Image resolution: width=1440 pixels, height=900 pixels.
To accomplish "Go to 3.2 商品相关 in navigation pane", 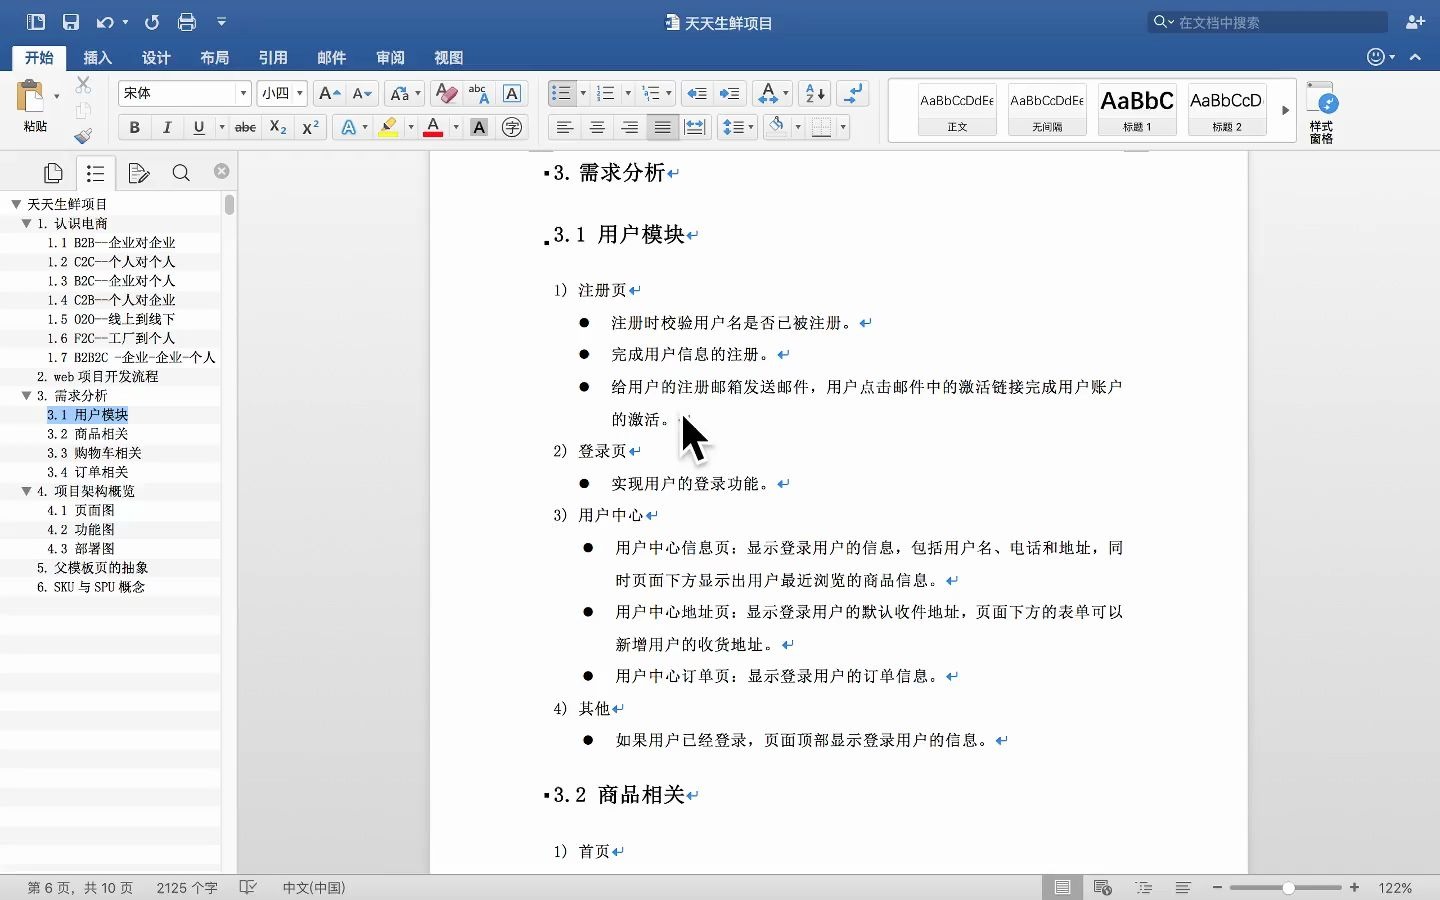I will [88, 434].
